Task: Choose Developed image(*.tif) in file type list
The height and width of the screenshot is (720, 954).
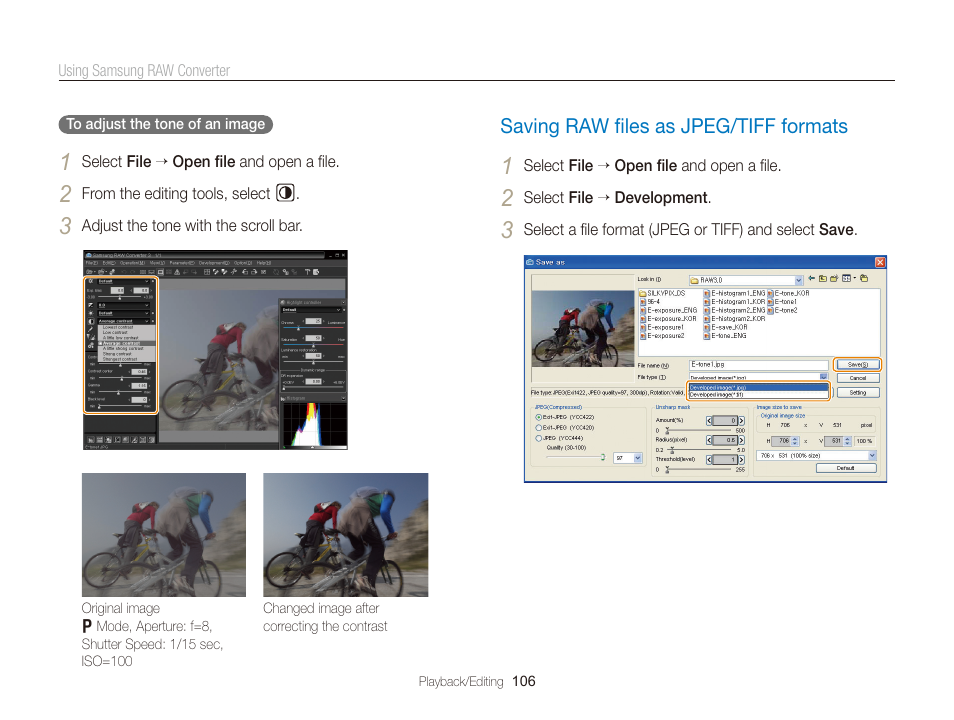Action: click(759, 394)
